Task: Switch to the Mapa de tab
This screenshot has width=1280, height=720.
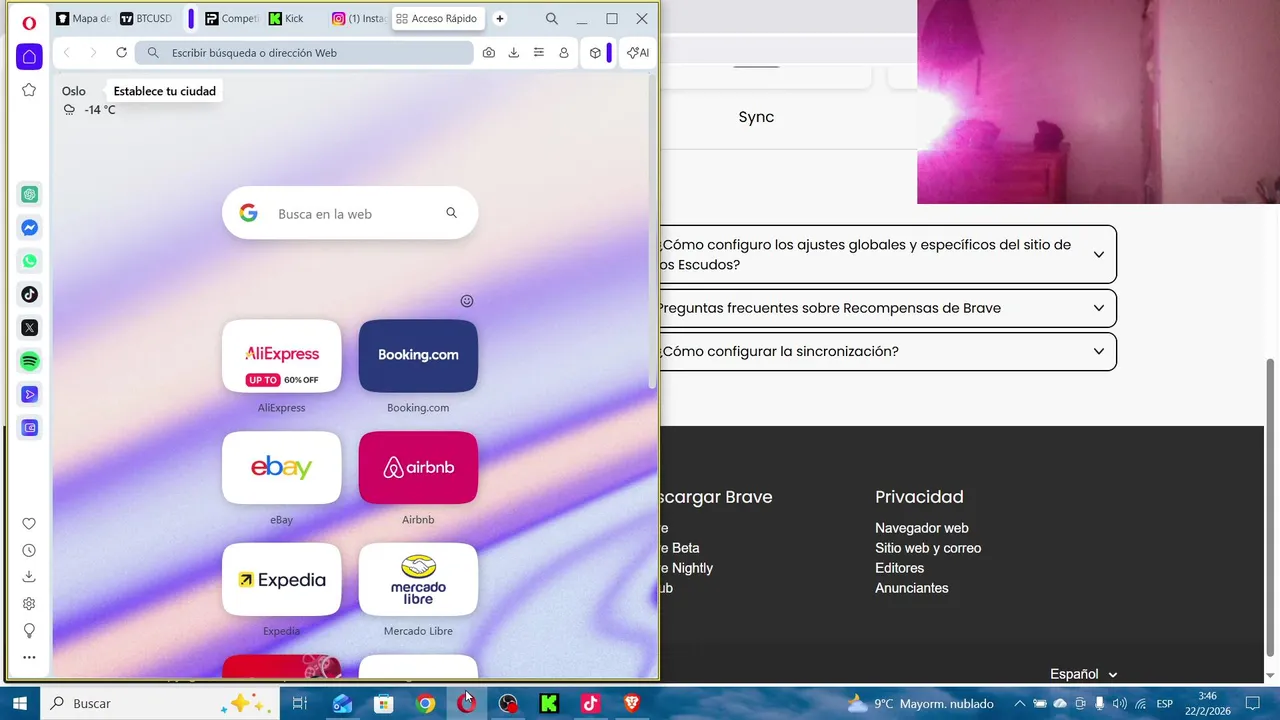Action: click(x=83, y=19)
